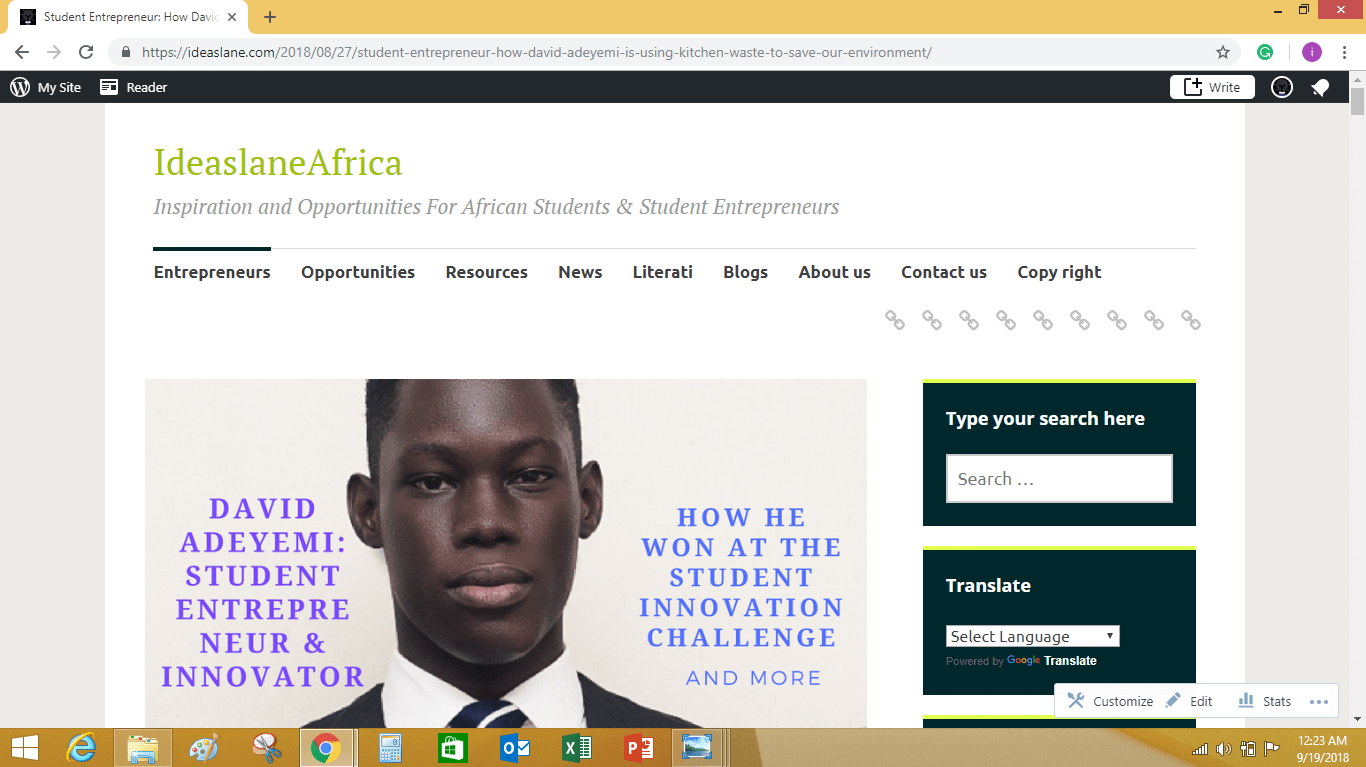Image resolution: width=1366 pixels, height=767 pixels.
Task: Click the page scrollbar up arrow
Action: coord(1357,80)
